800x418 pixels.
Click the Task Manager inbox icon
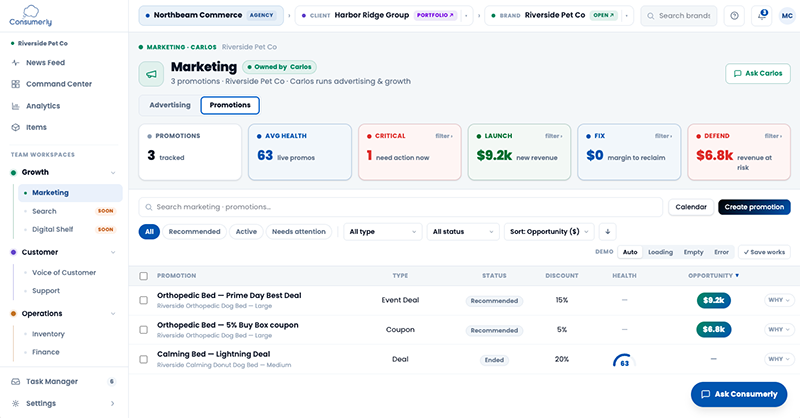(x=15, y=382)
